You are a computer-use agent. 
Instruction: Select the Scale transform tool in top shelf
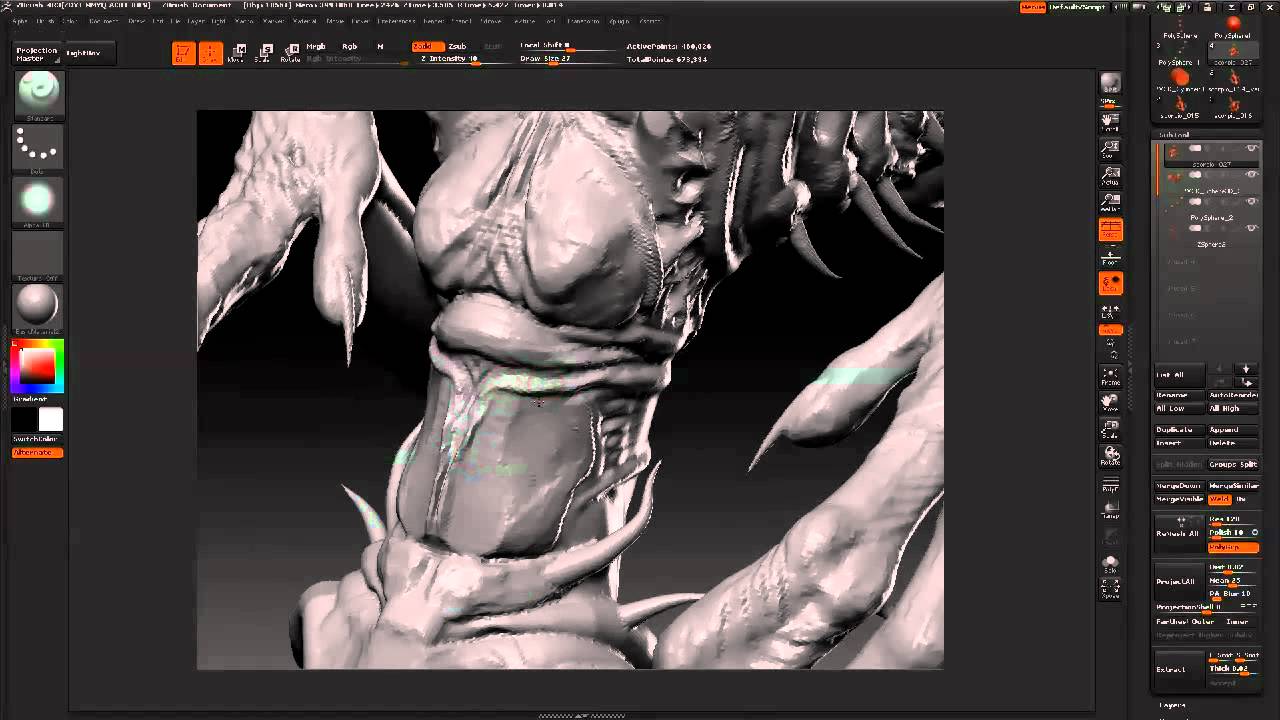click(x=264, y=53)
